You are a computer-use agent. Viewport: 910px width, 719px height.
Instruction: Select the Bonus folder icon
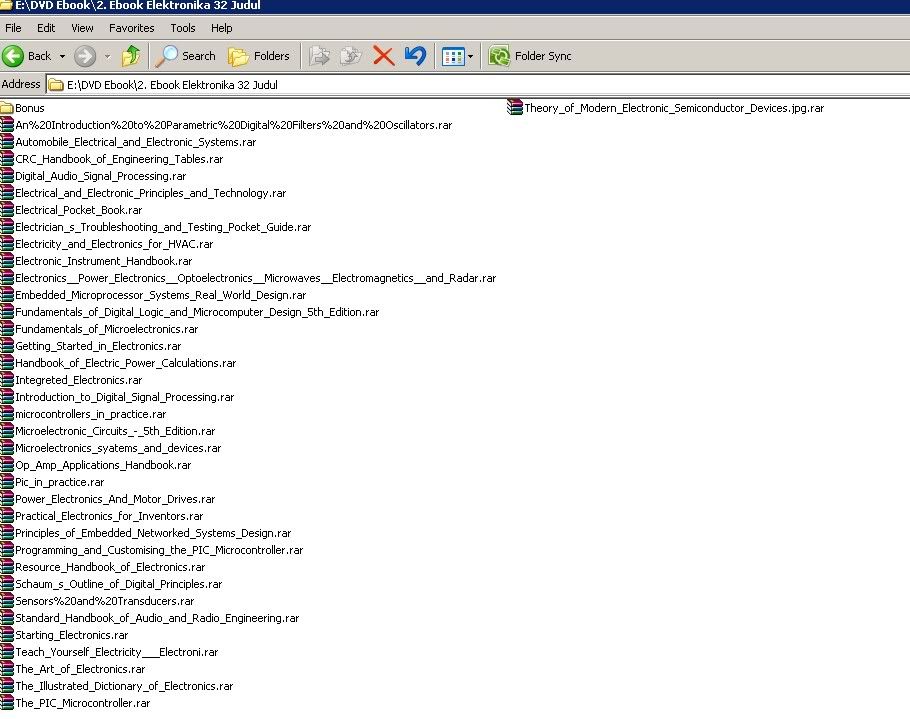pyautogui.click(x=7, y=108)
